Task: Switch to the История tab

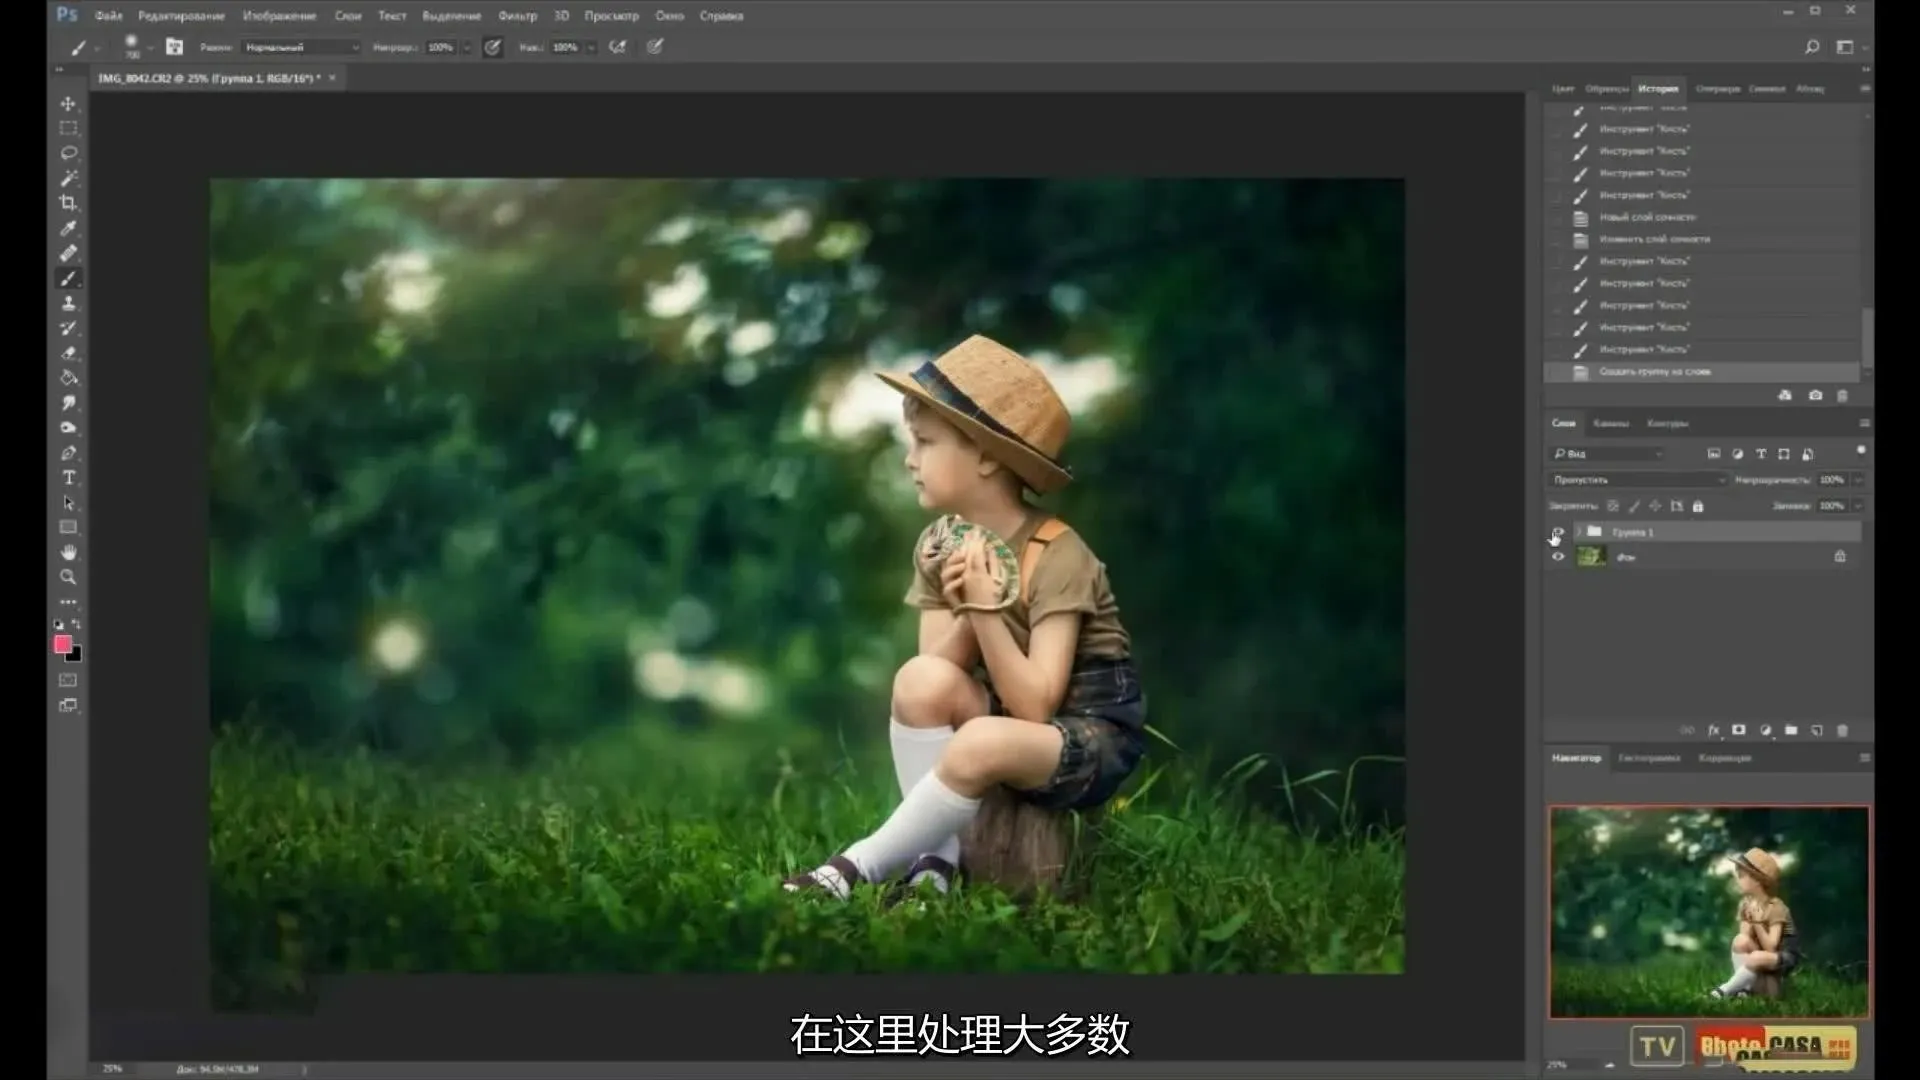Action: [1657, 89]
